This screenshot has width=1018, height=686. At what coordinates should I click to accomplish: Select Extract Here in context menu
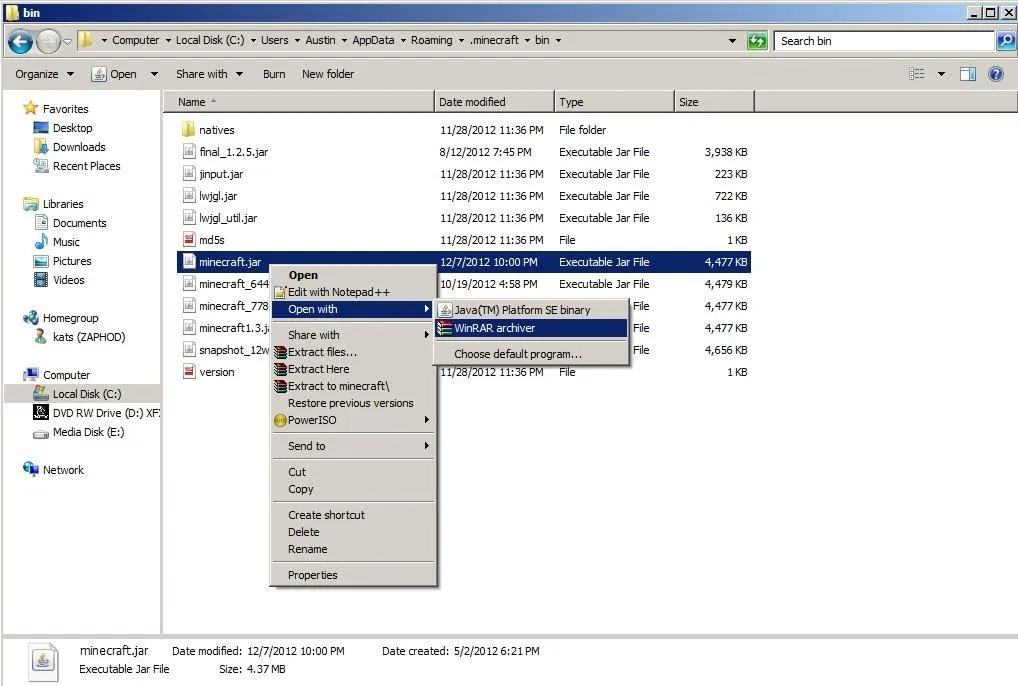[353, 369]
